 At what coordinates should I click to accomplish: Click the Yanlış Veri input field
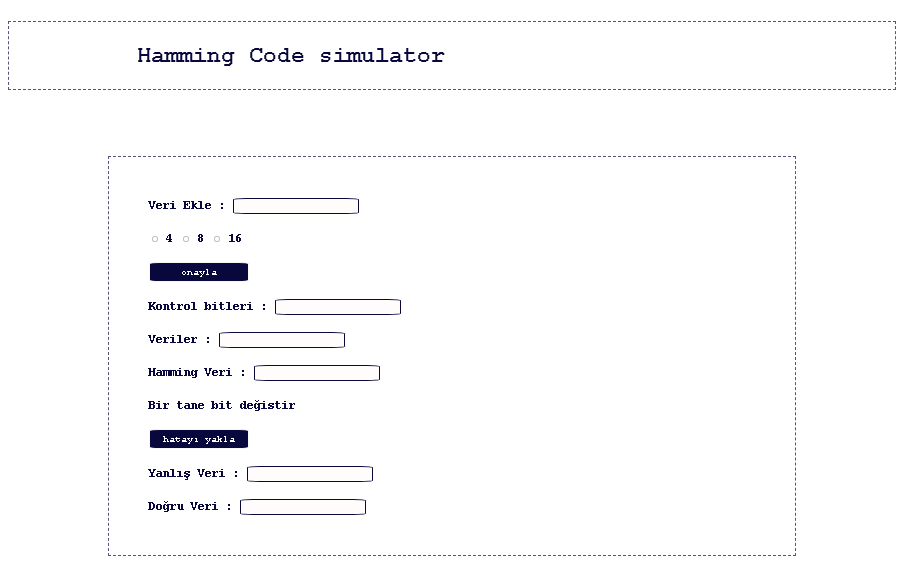pos(309,473)
